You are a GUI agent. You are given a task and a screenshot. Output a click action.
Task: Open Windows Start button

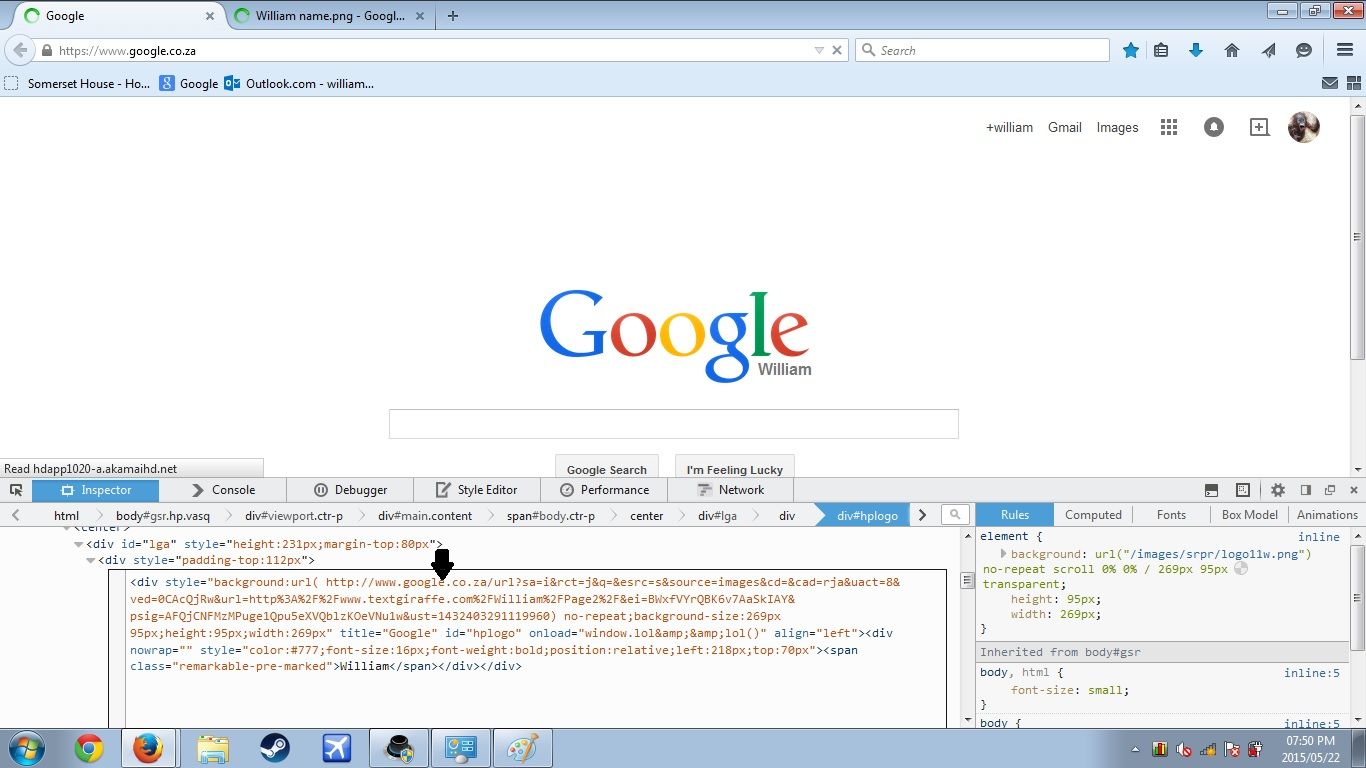(x=27, y=748)
